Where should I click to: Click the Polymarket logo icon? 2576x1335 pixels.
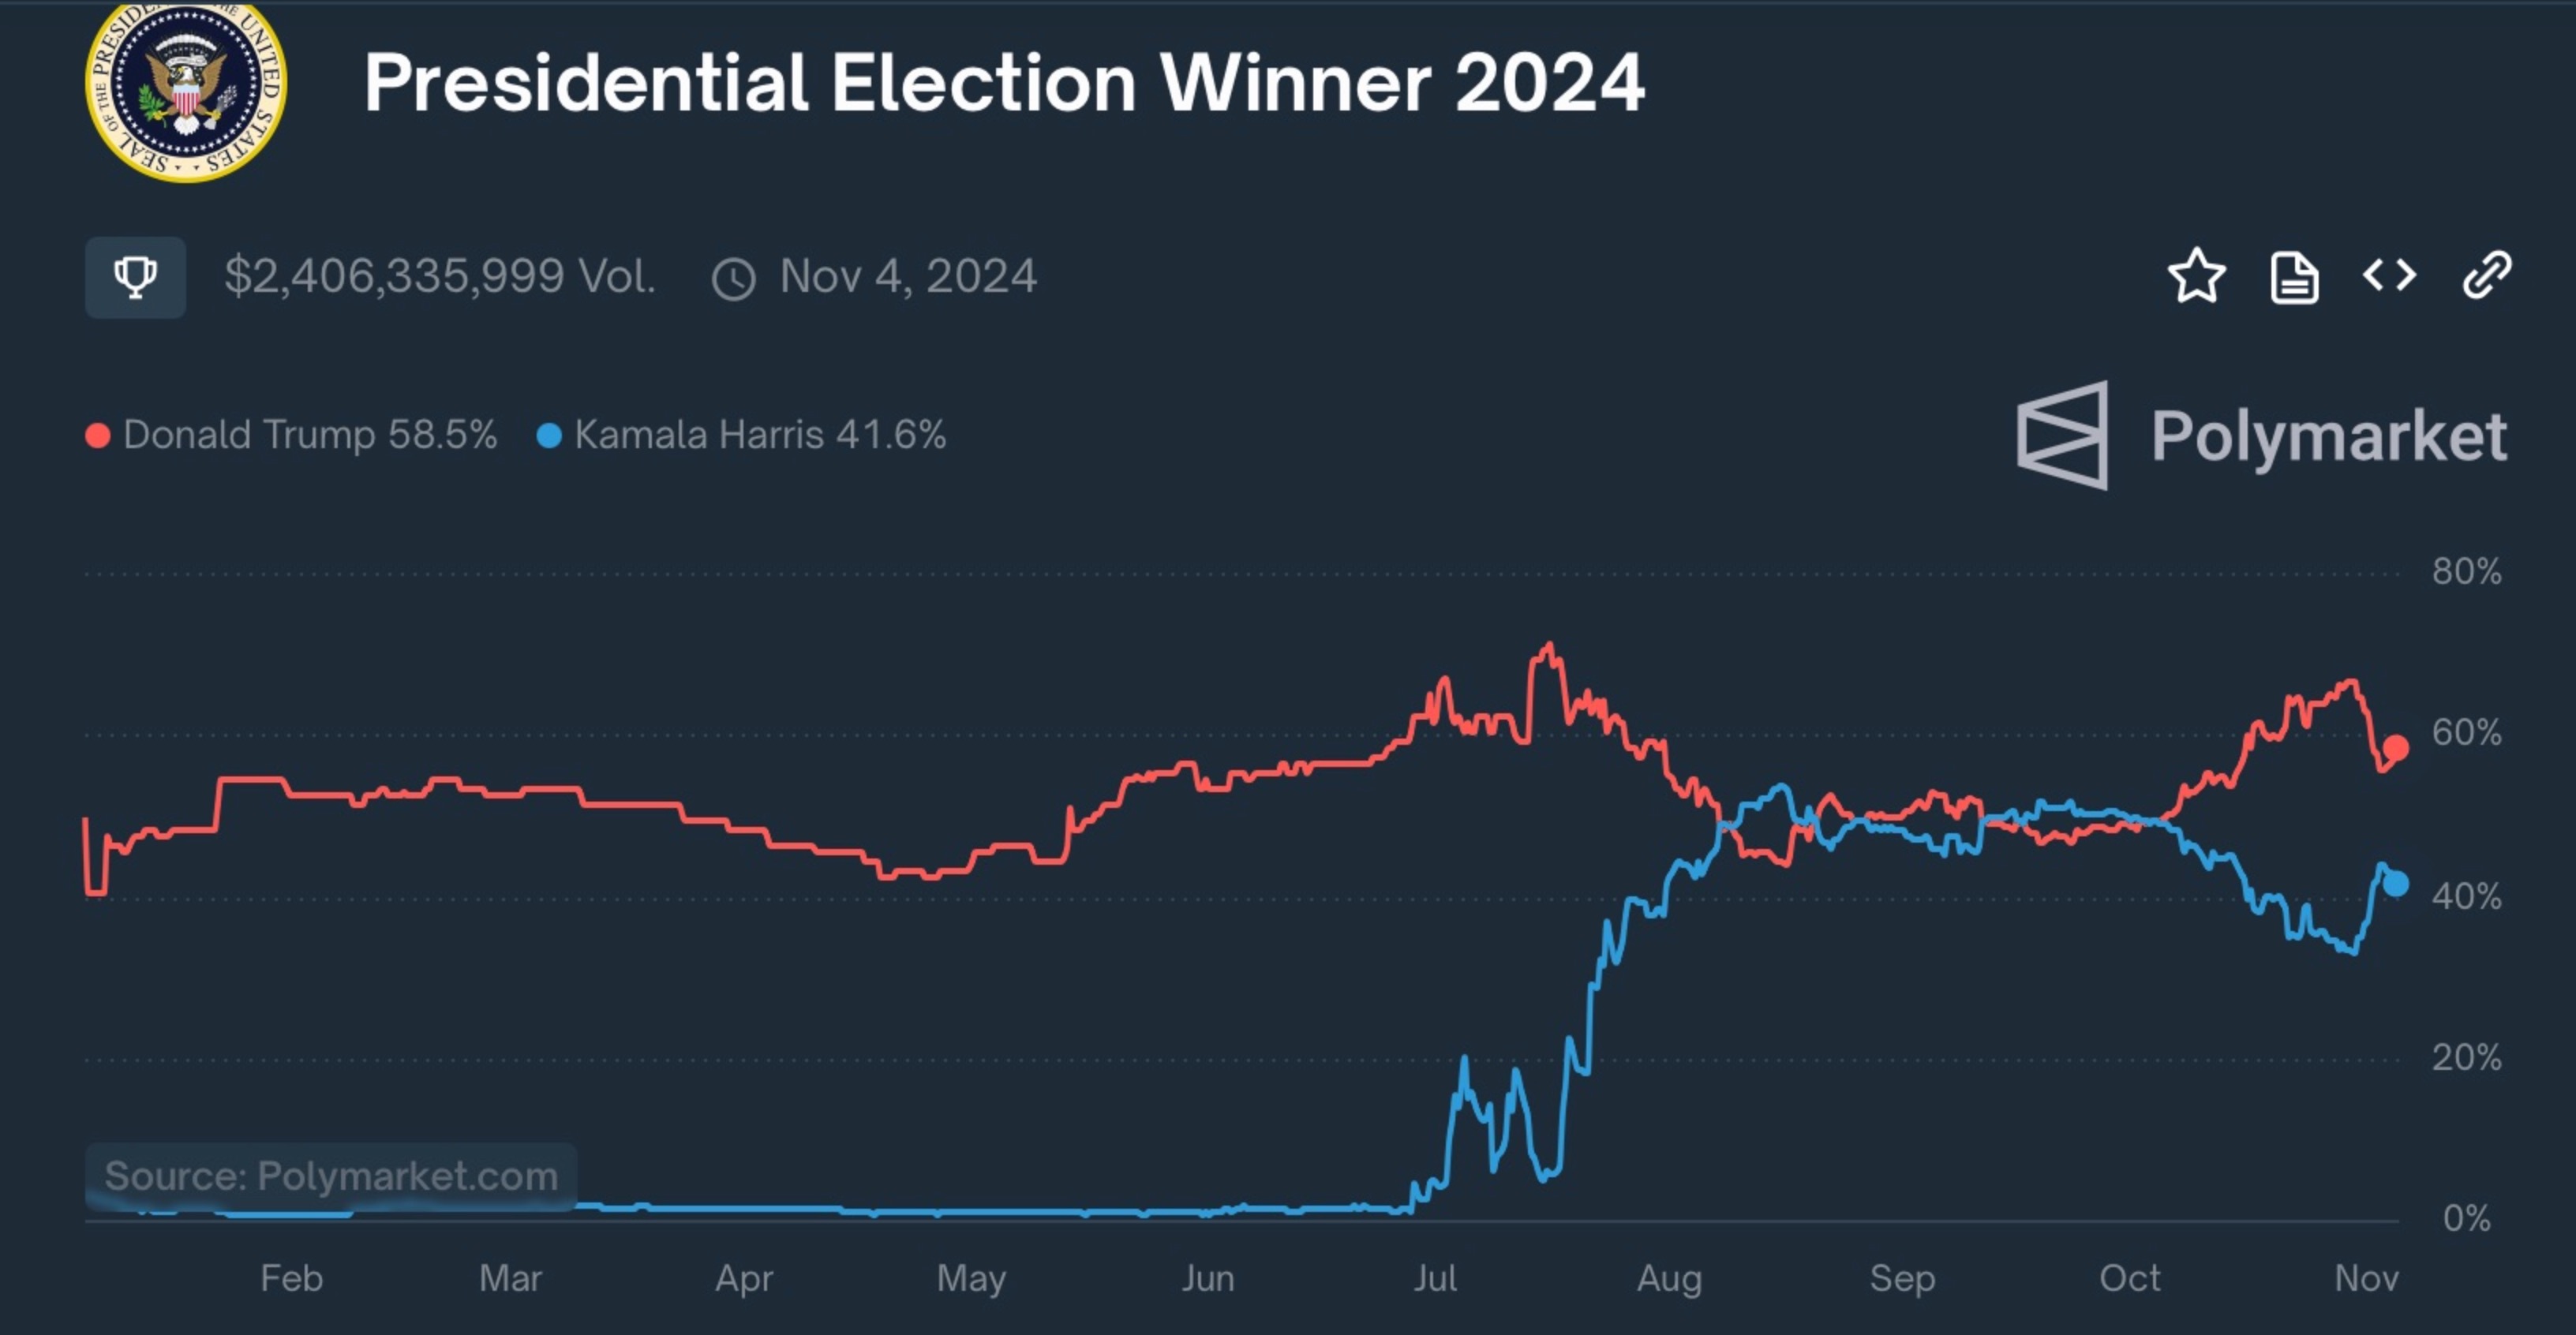tap(2062, 435)
